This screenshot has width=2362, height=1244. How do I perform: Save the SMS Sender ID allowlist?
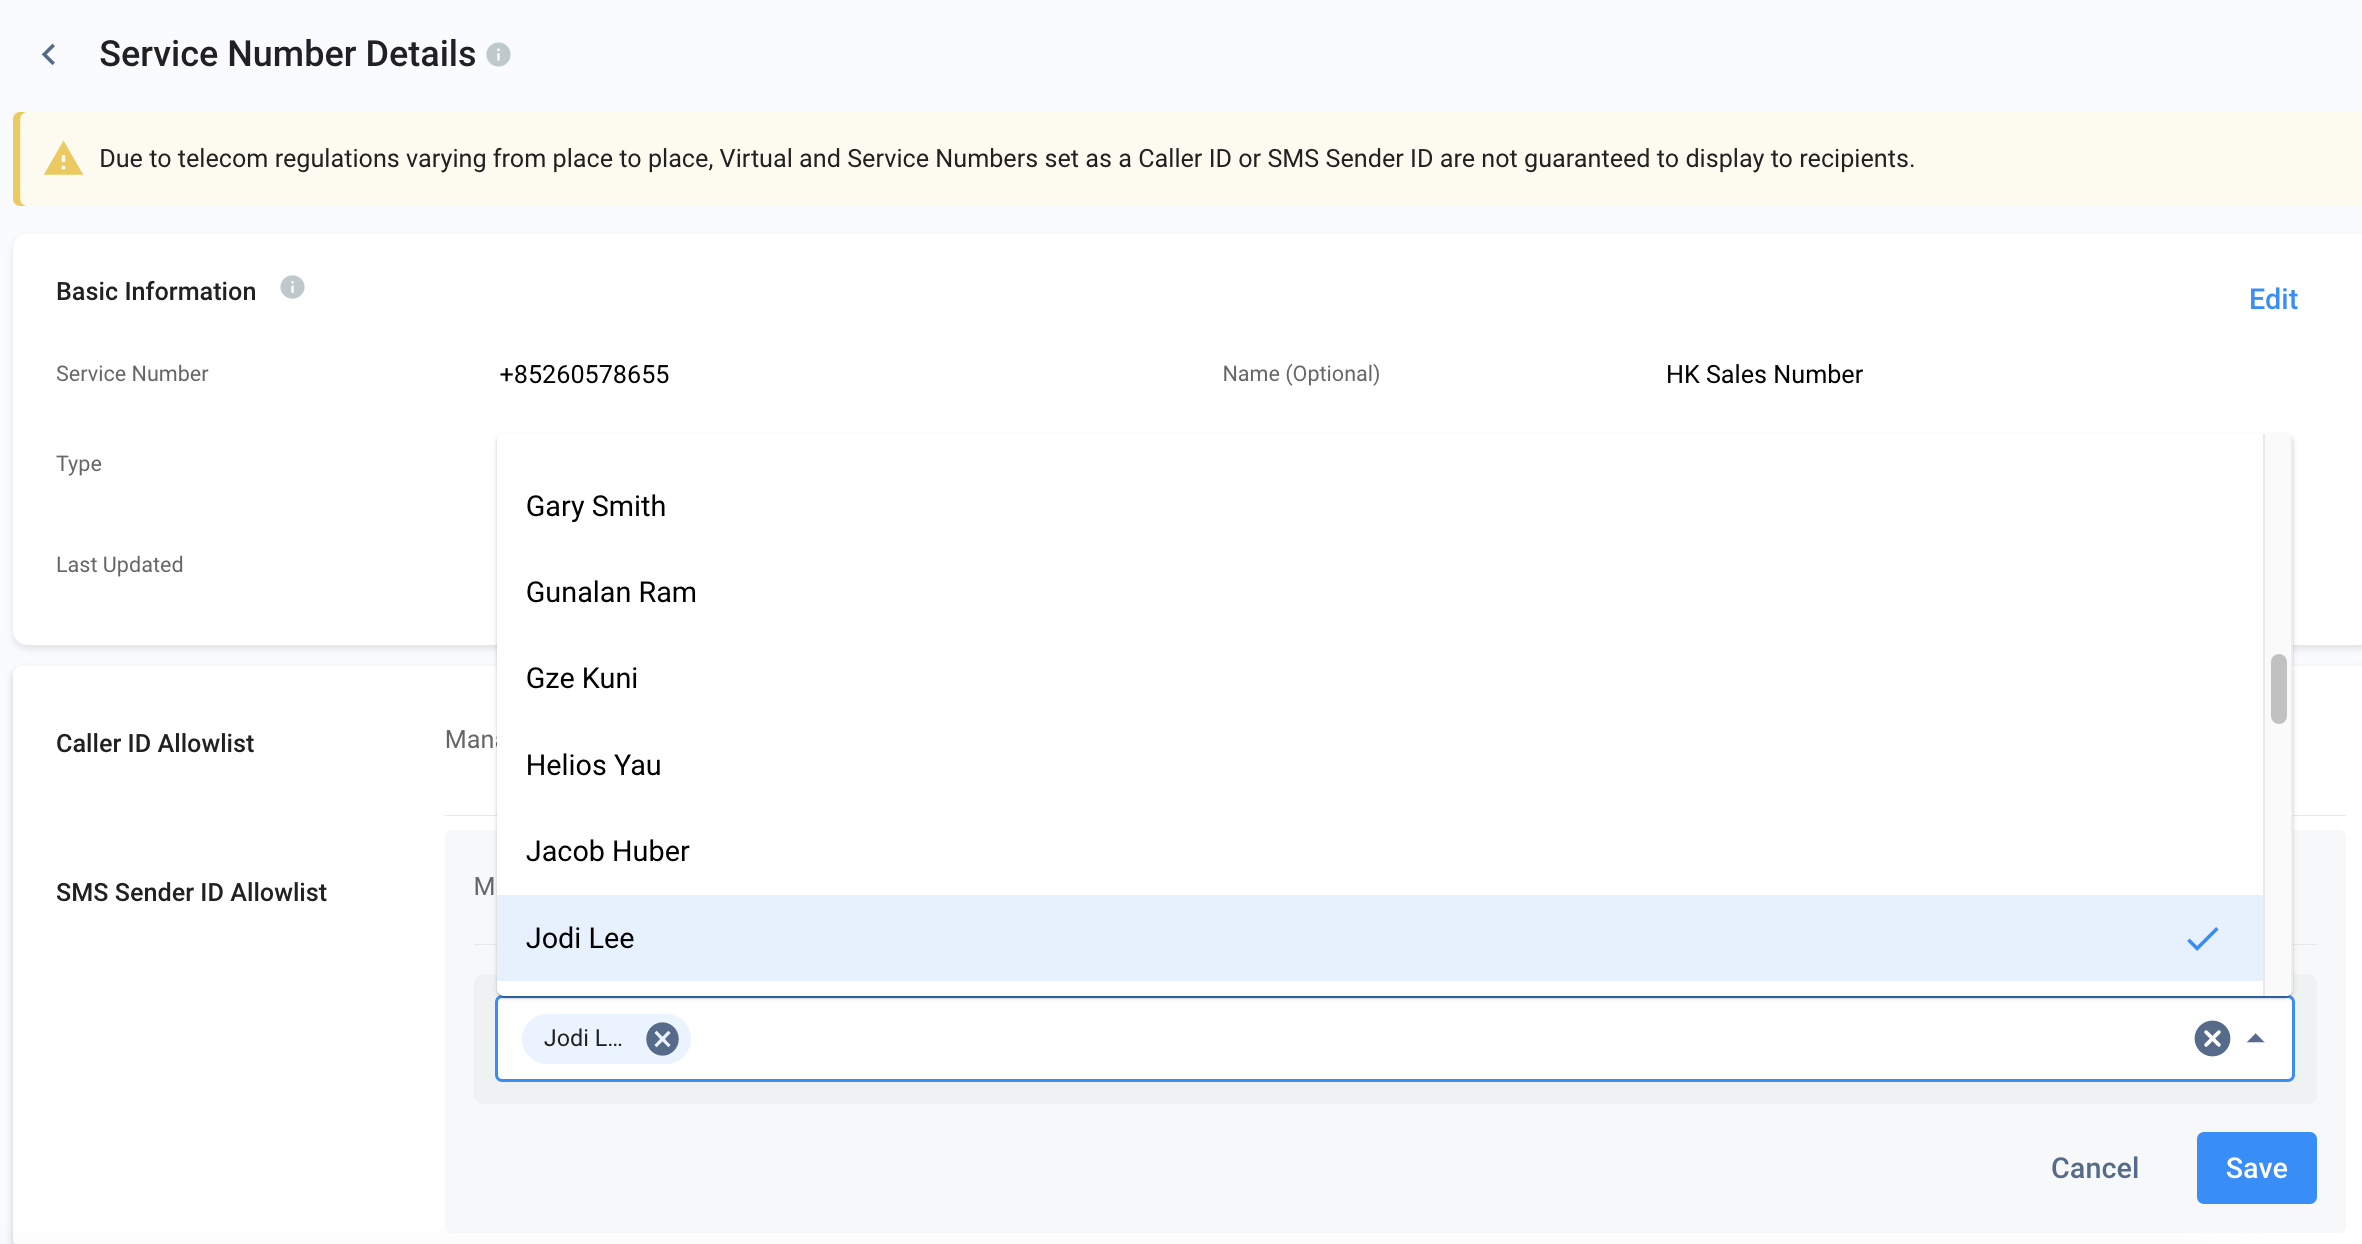[2256, 1168]
